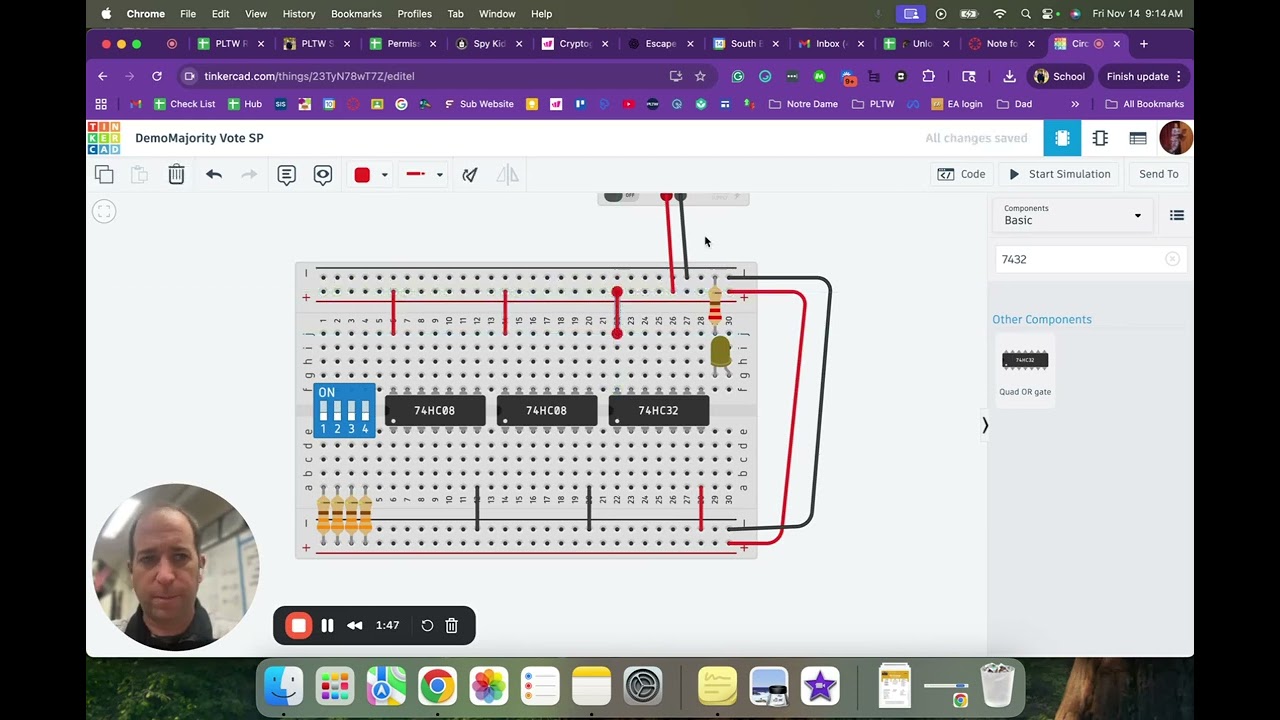Open Launchpad in the Dock
Image resolution: width=1280 pixels, height=720 pixels.
(x=335, y=687)
